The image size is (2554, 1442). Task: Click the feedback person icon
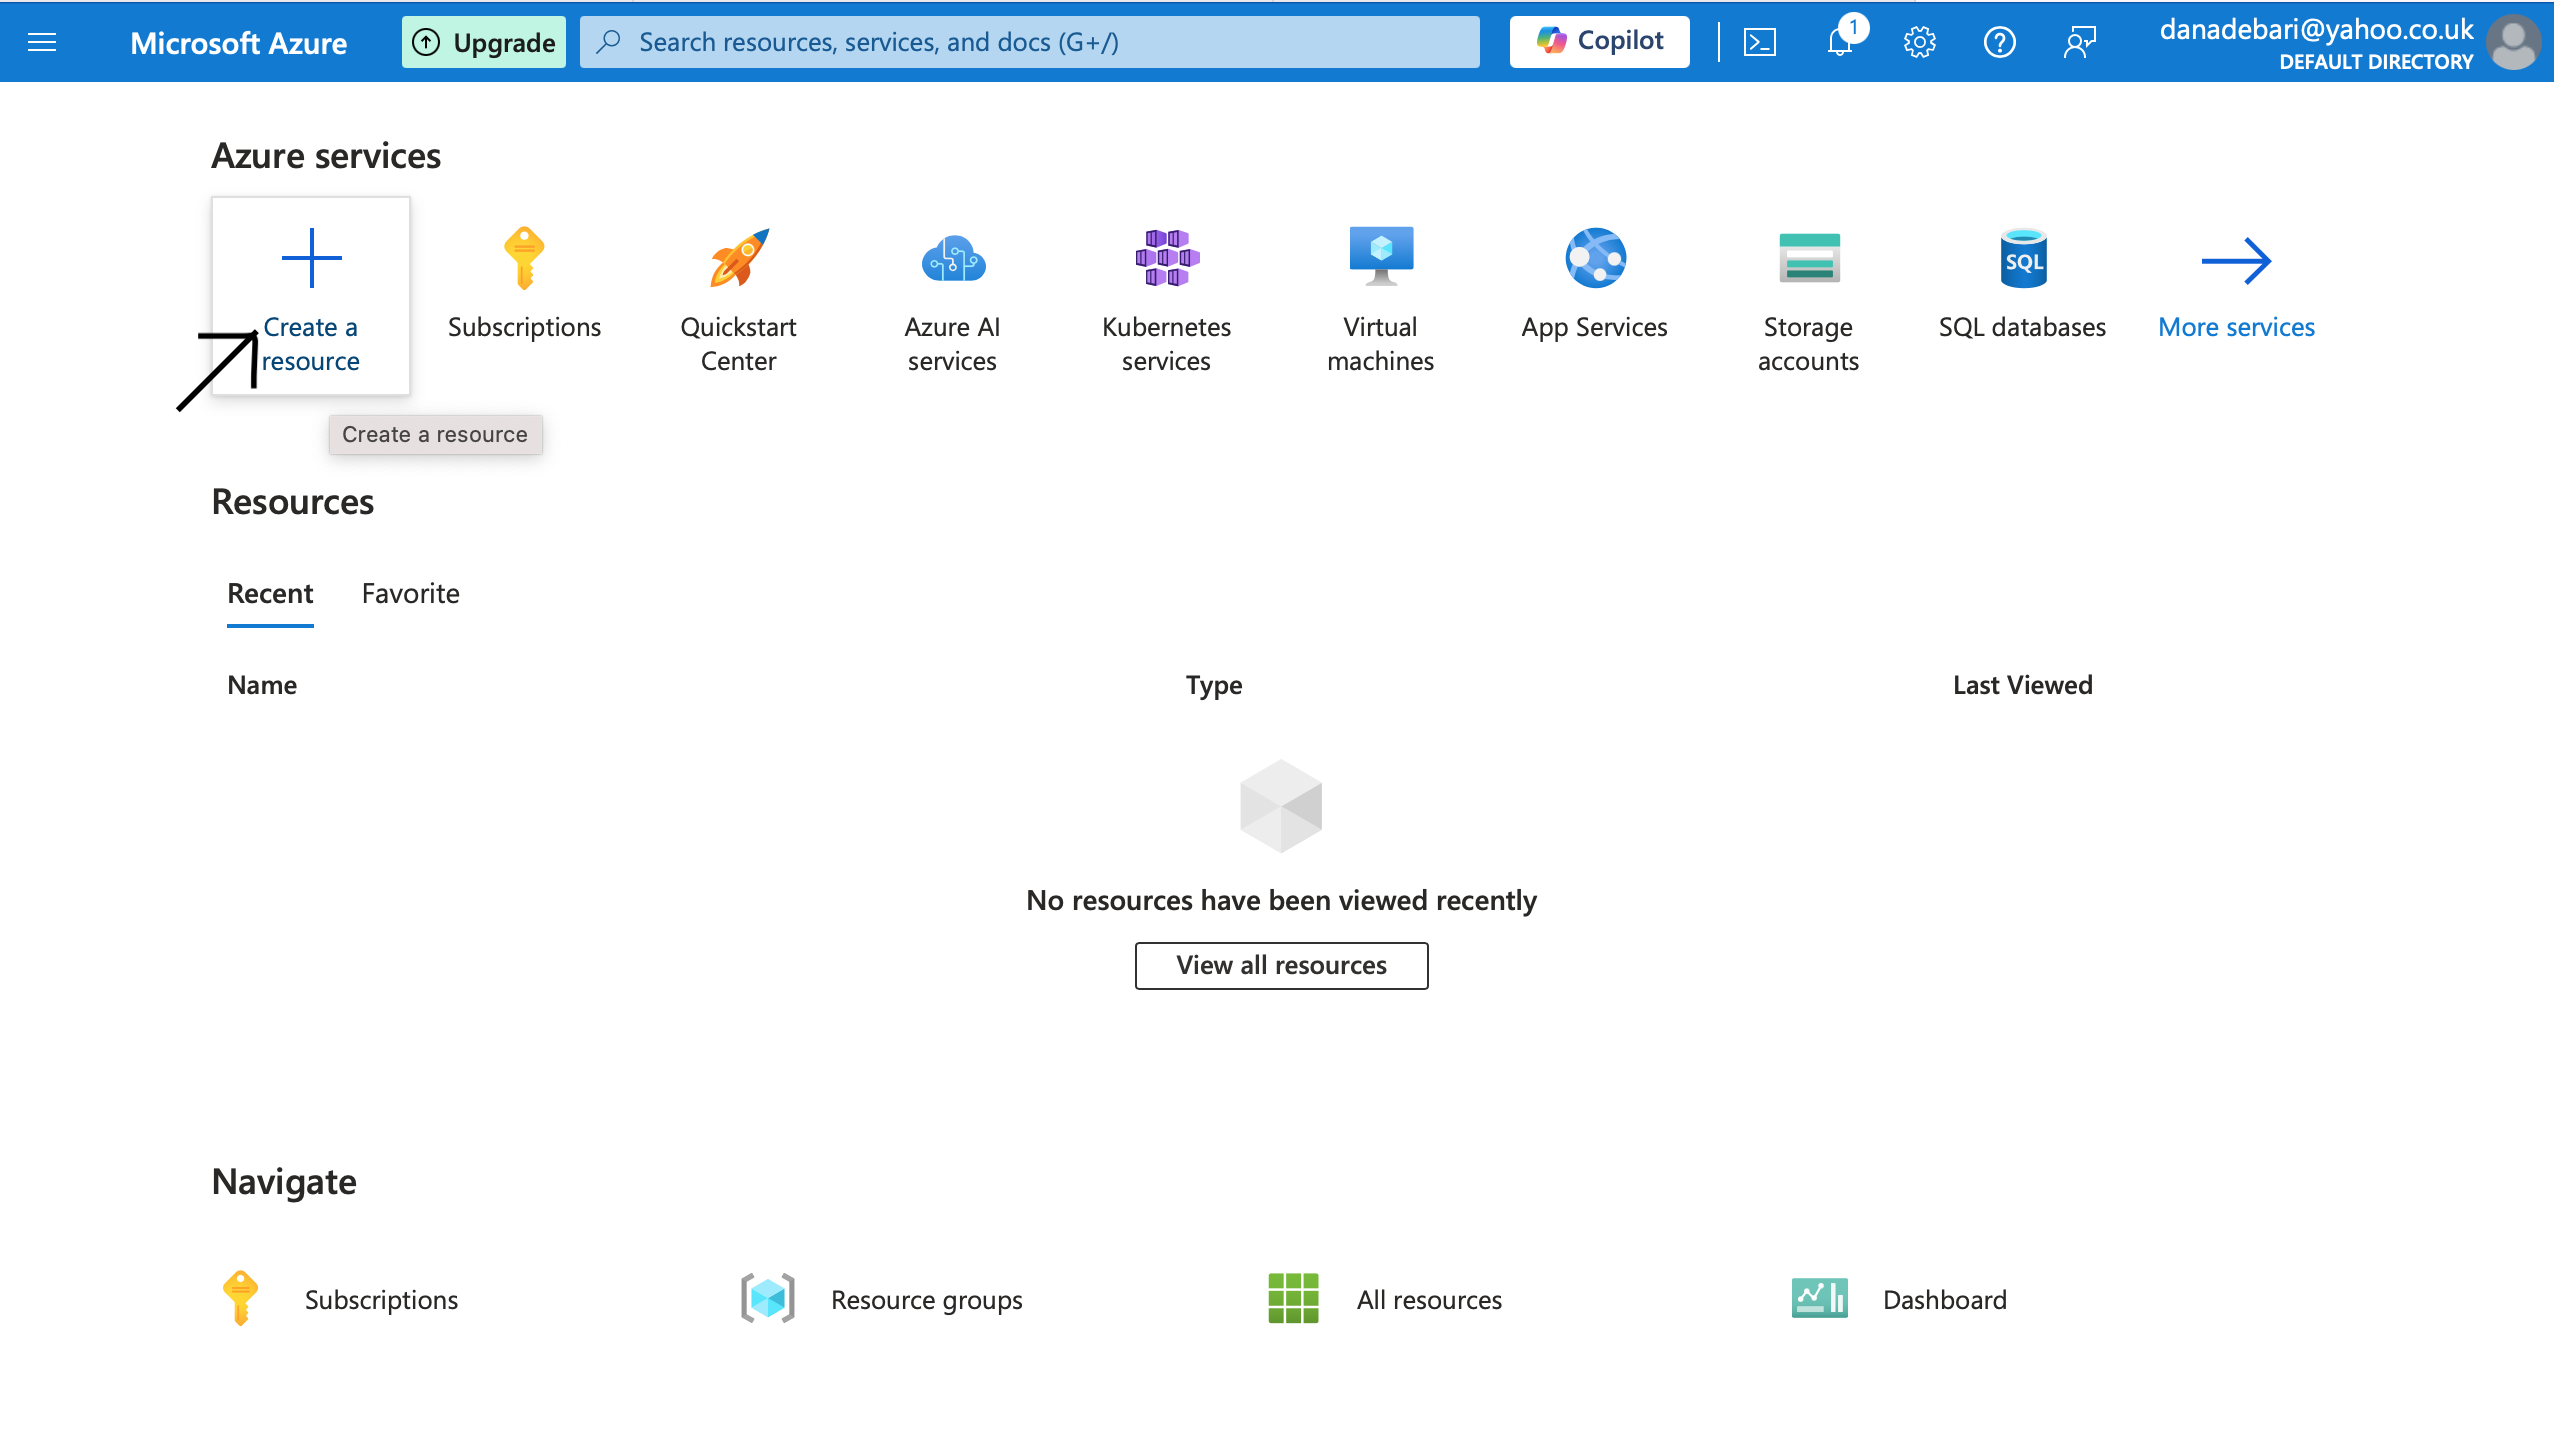[2079, 42]
